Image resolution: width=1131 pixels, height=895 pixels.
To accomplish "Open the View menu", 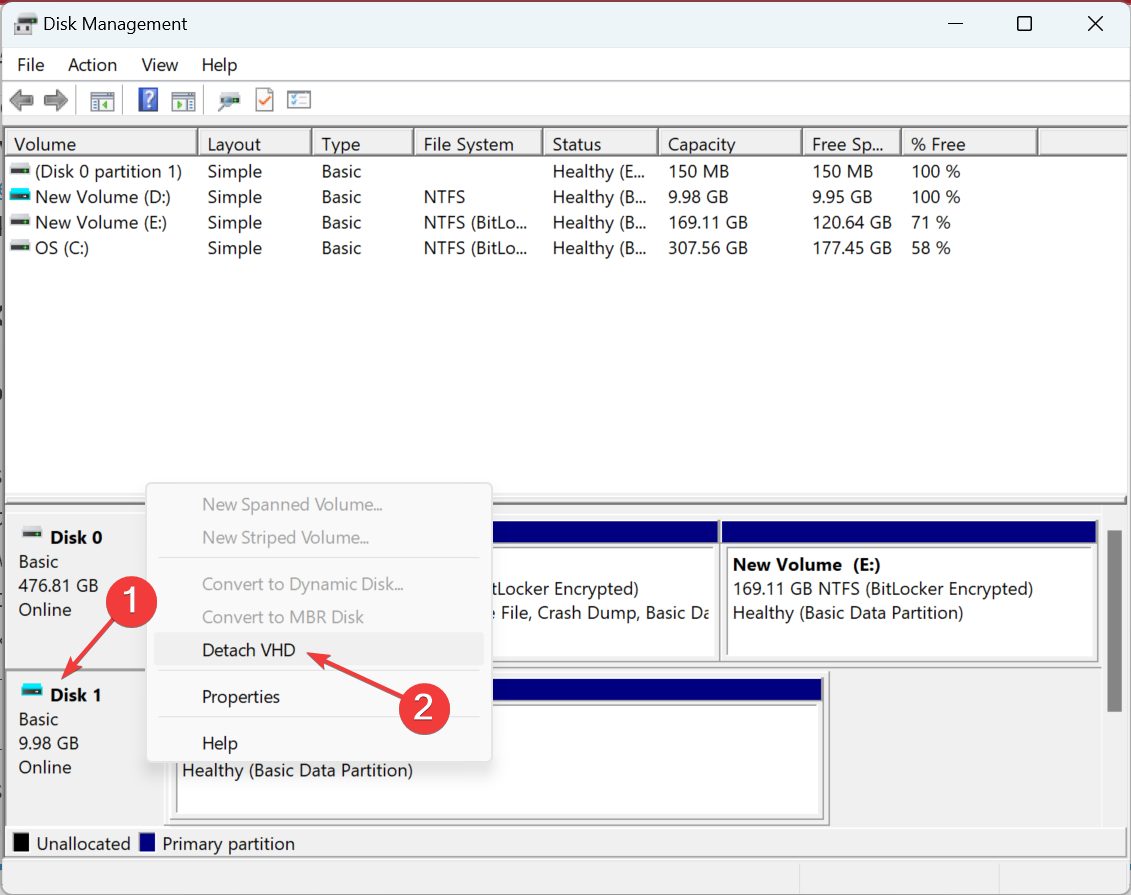I will coord(159,65).
